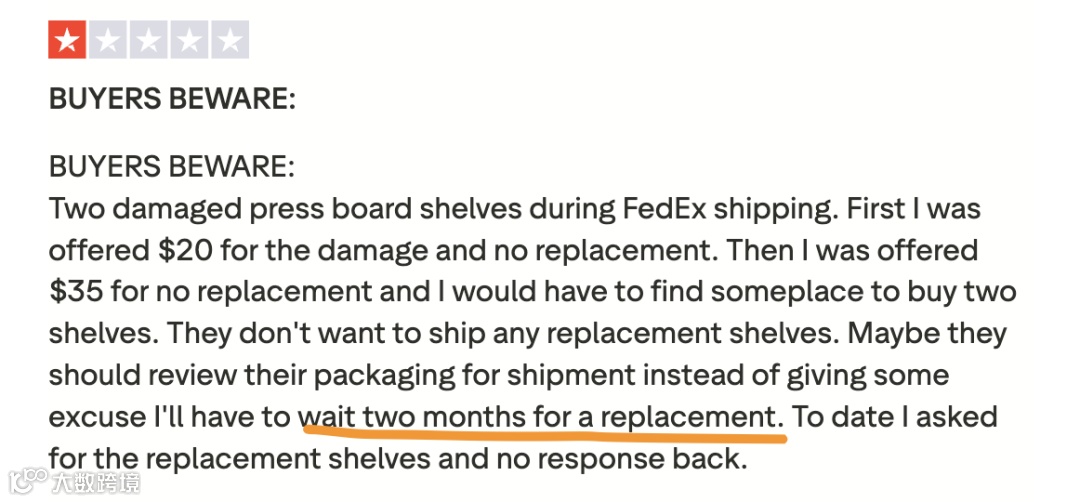Image resolution: width=1080 pixels, height=502 pixels.
Task: Click the second grey star
Action: (x=108, y=40)
